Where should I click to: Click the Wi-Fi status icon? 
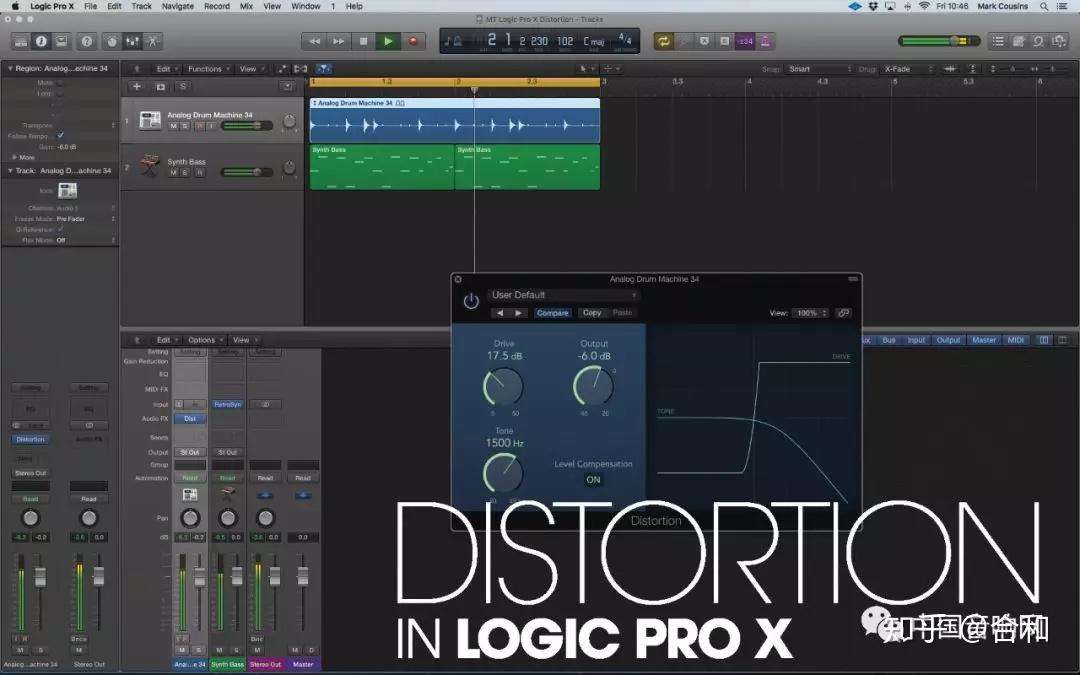point(924,6)
